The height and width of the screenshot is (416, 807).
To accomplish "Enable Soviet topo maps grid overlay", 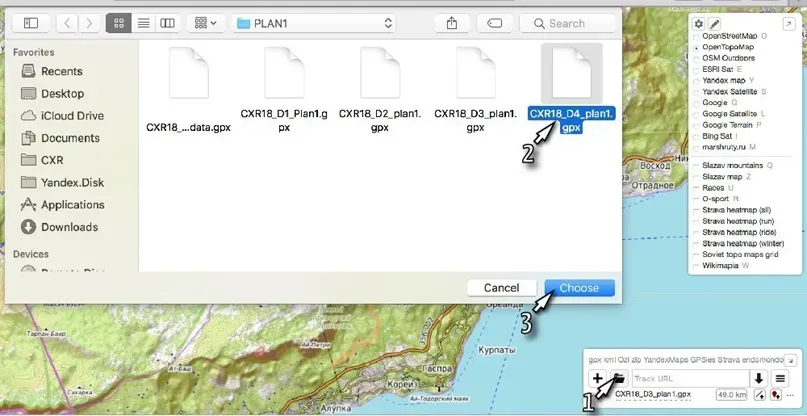I will 736,254.
